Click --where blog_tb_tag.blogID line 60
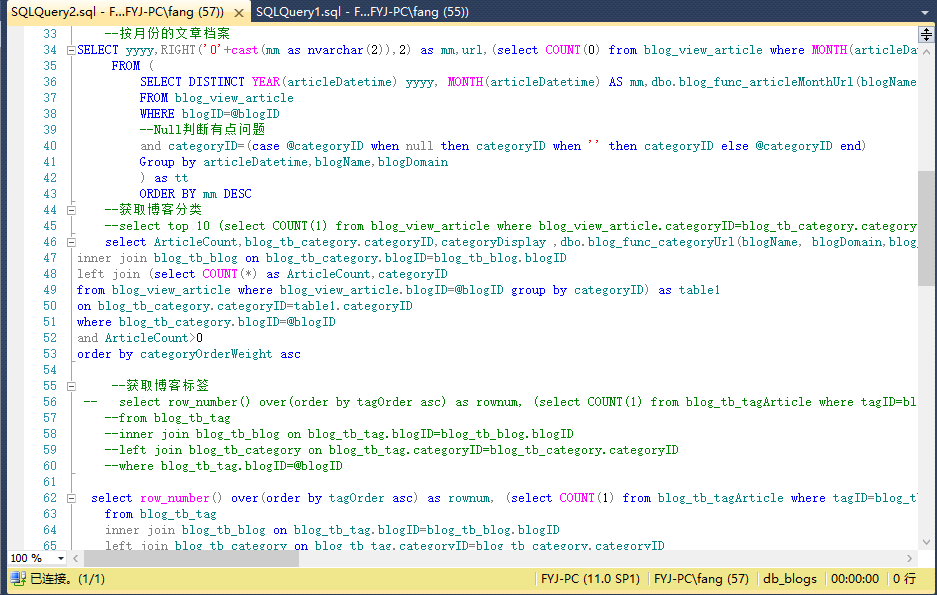 223,466
